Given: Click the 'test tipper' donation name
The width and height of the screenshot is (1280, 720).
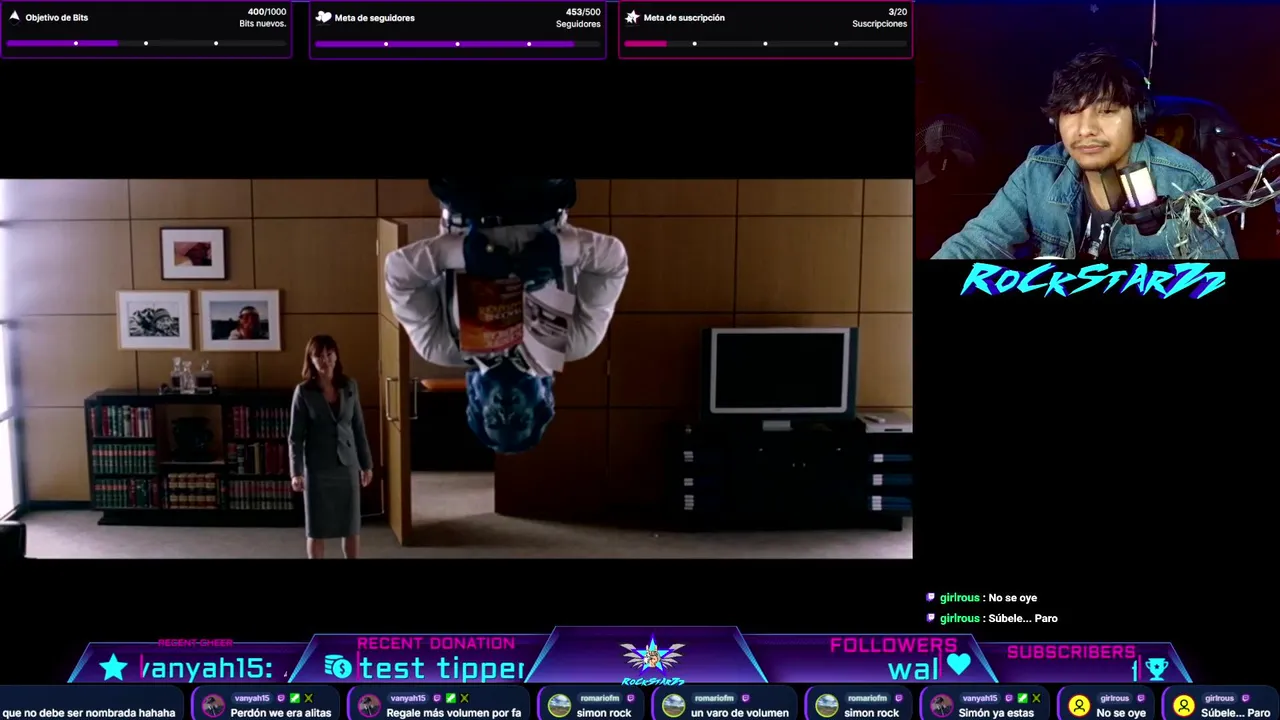Looking at the screenshot, I should 442,668.
